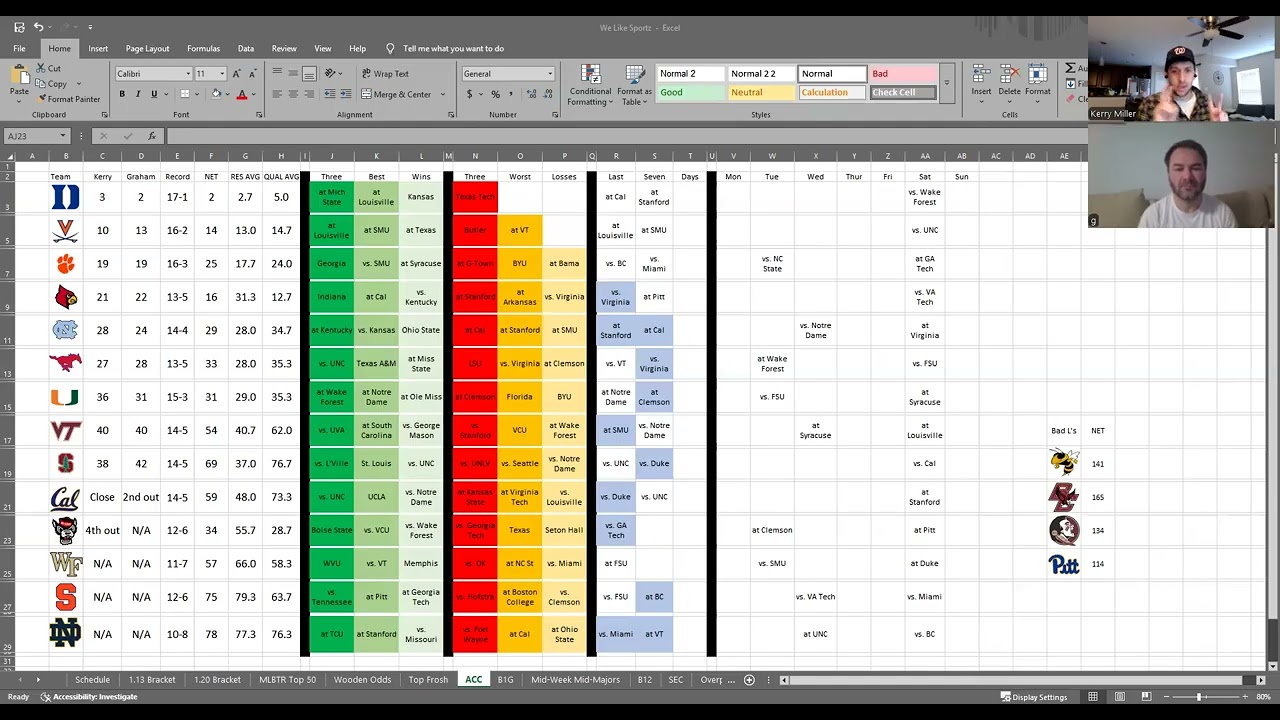Click the Insert Function fx button
This screenshot has width=1280, height=720.
click(152, 136)
